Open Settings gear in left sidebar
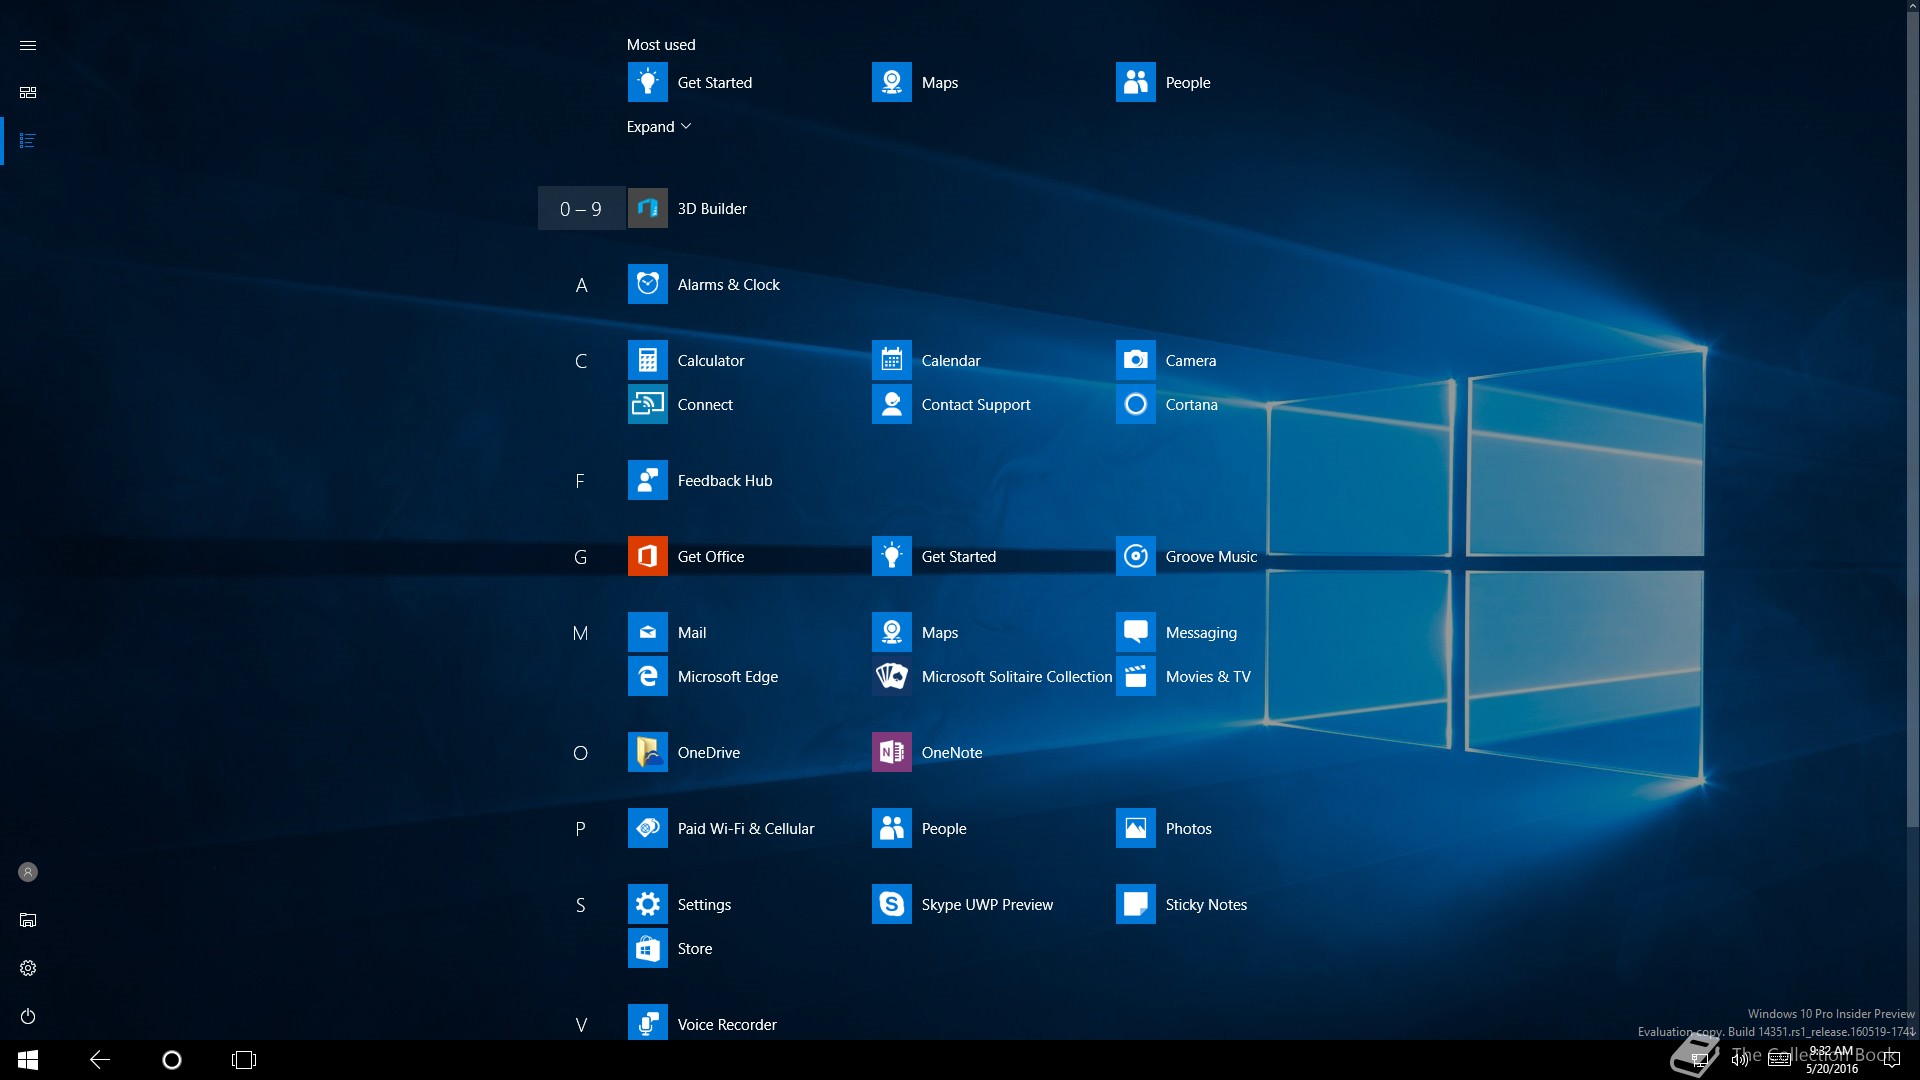Viewport: 1920px width, 1080px height. pyautogui.click(x=28, y=968)
